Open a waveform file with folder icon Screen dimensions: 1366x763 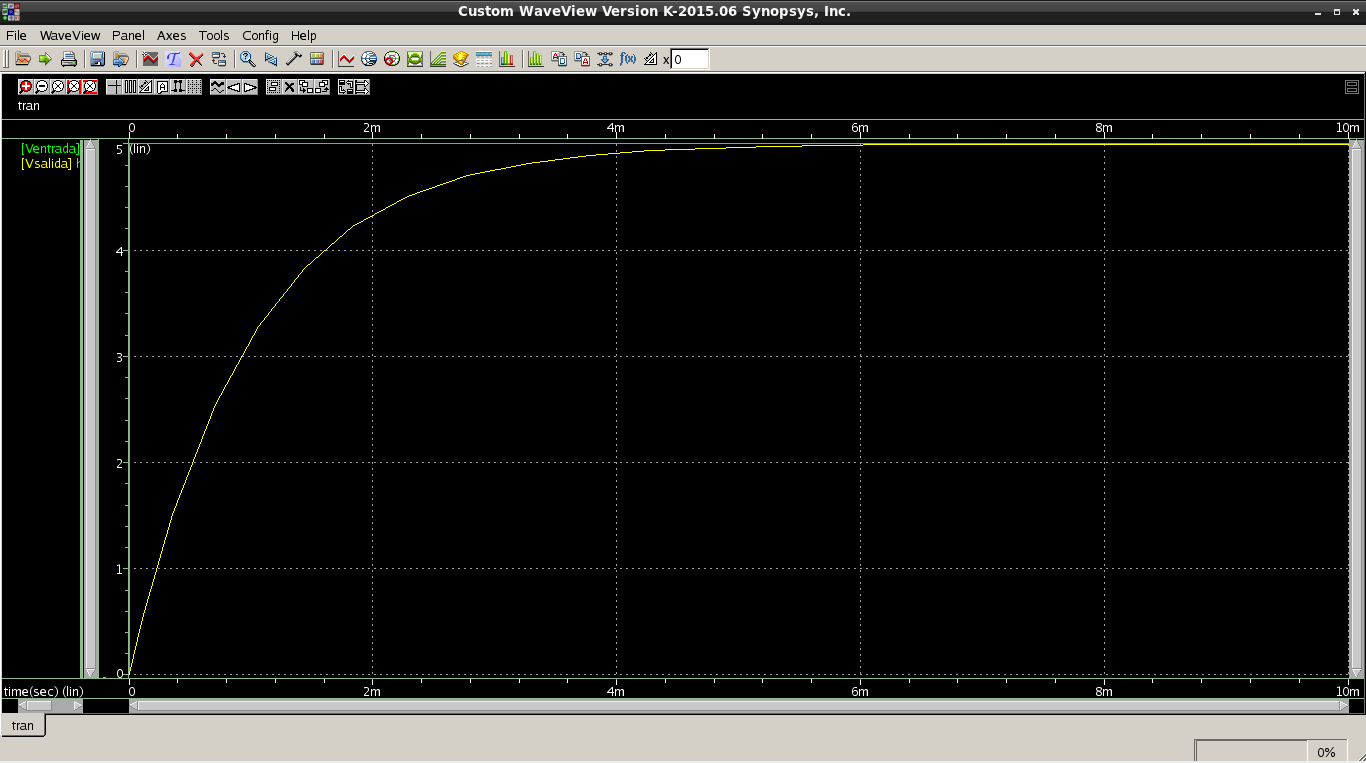(x=22, y=59)
